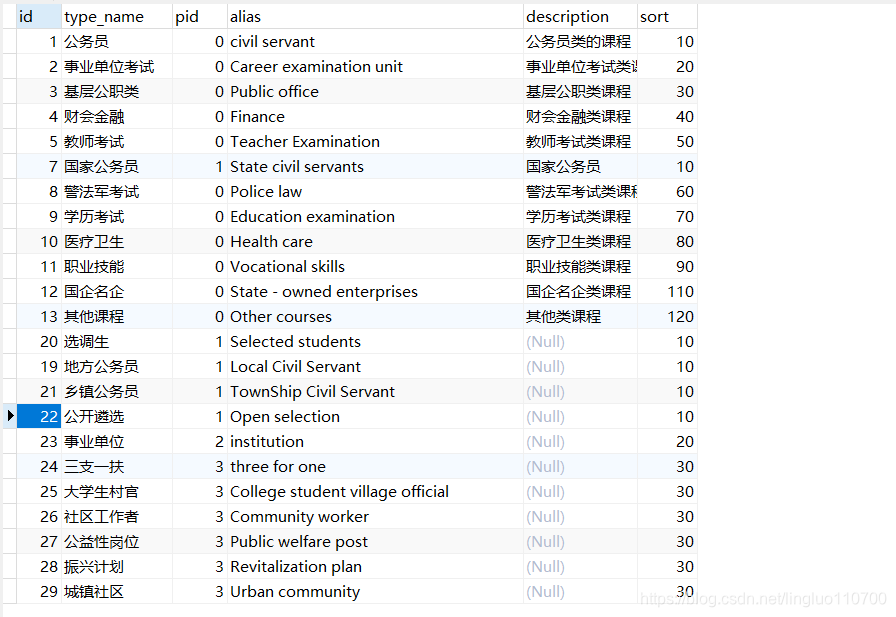
Task: Select the alias cell 'Selected students'
Action: (375, 342)
